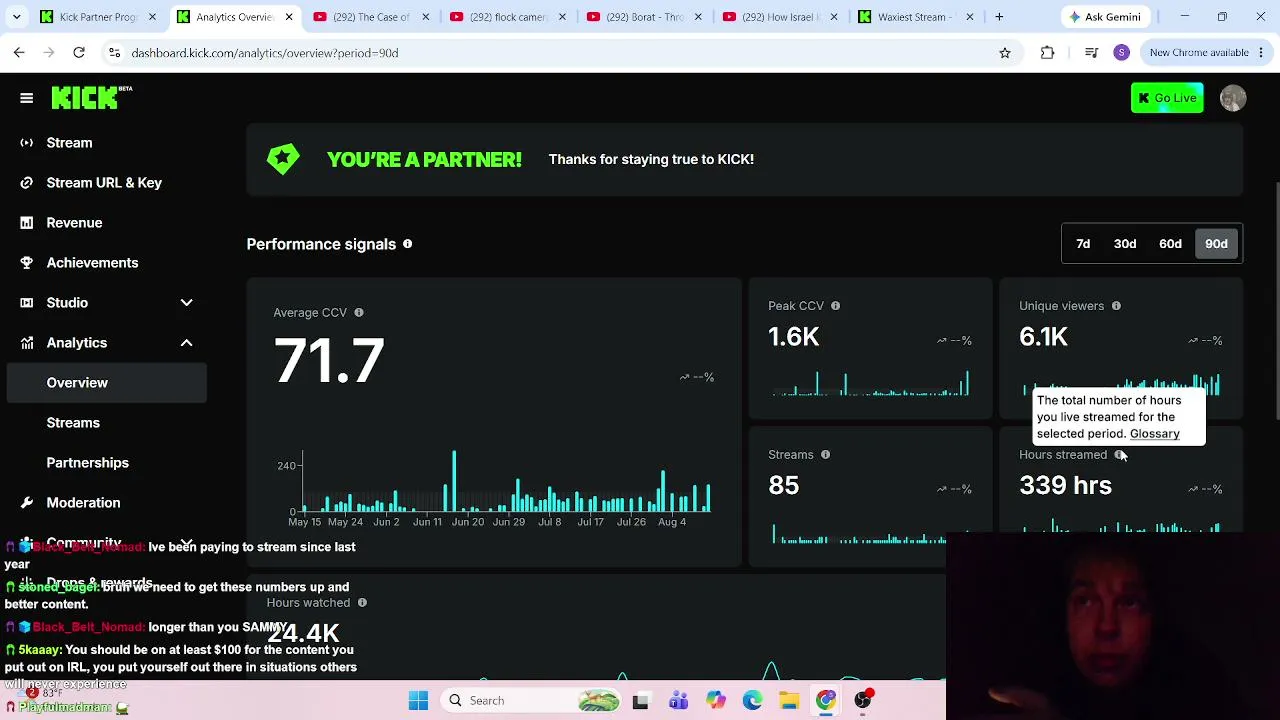
Task: Click the Revenue sidebar icon
Action: point(27,223)
